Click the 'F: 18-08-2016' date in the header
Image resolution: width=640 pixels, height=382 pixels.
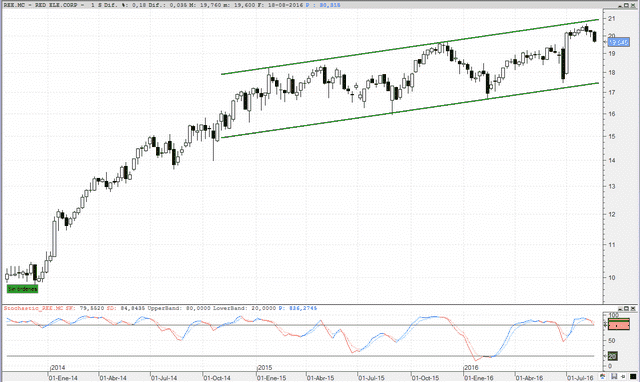[x=280, y=5]
